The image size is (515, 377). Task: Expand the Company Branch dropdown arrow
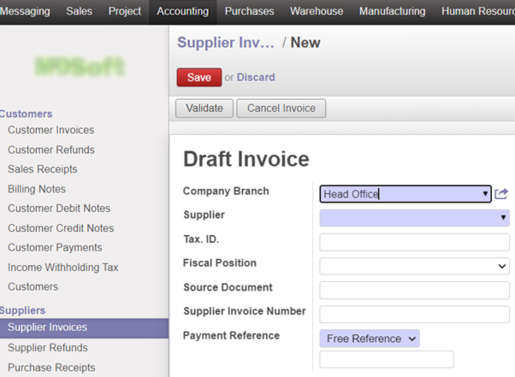485,194
